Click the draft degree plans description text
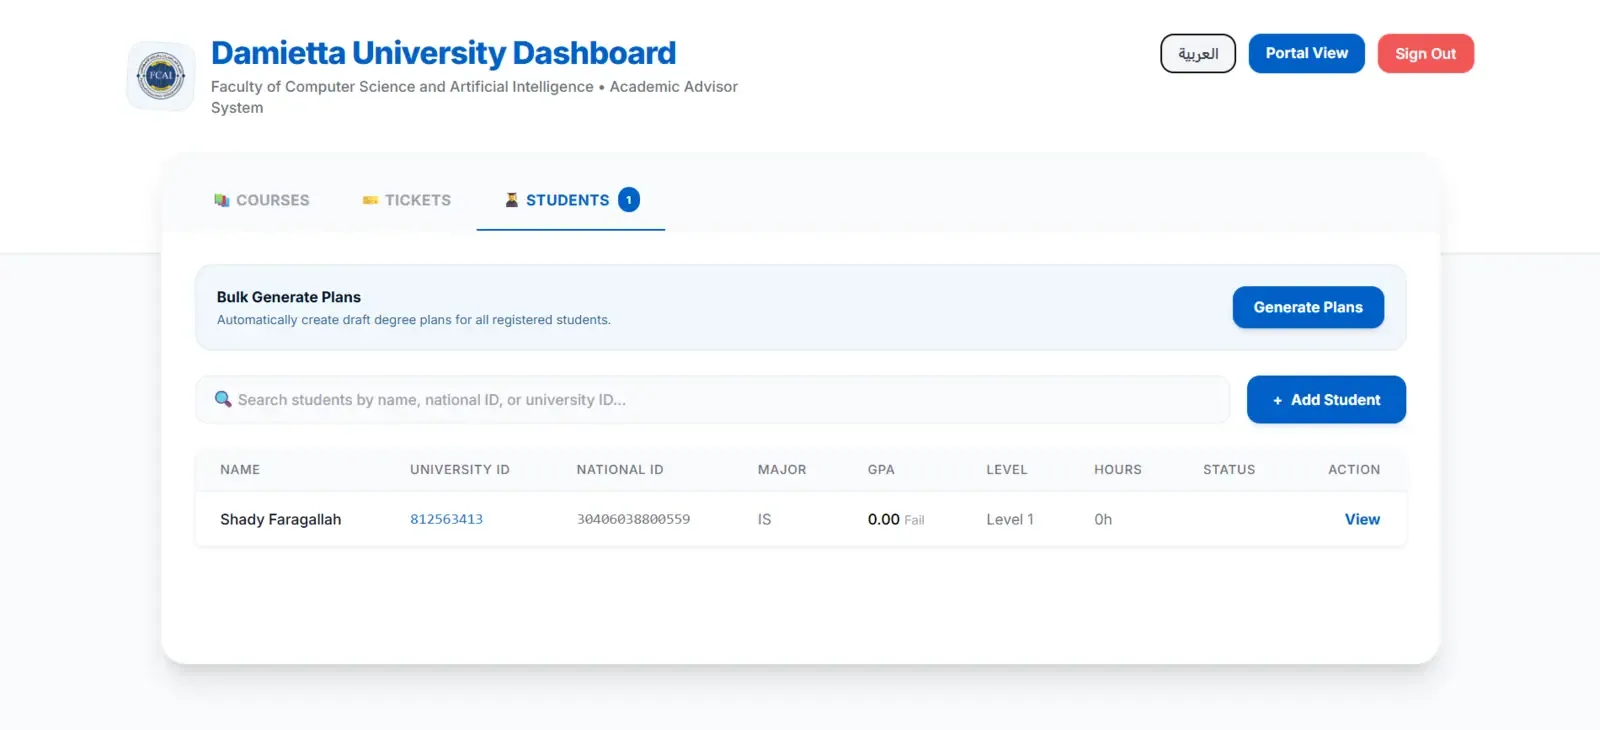The width and height of the screenshot is (1600, 730). (x=414, y=320)
